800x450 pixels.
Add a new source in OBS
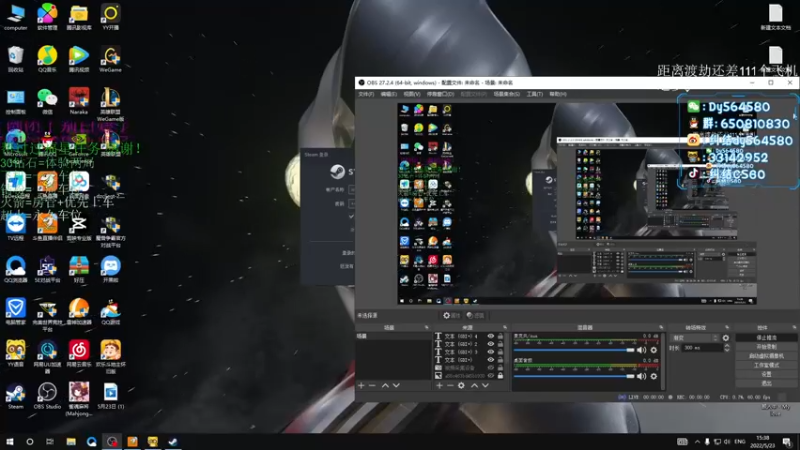pos(439,386)
